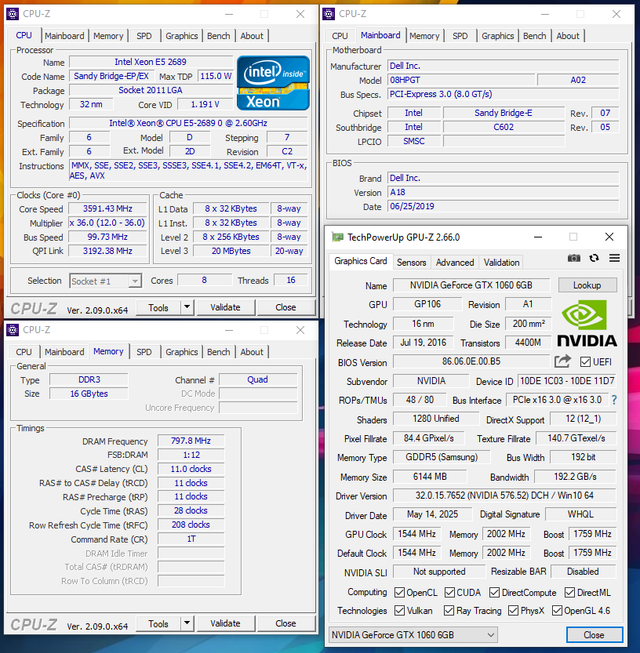Image resolution: width=640 pixels, height=653 pixels.
Task: Click Close button in Memory CPU-Z window
Action: [286, 623]
